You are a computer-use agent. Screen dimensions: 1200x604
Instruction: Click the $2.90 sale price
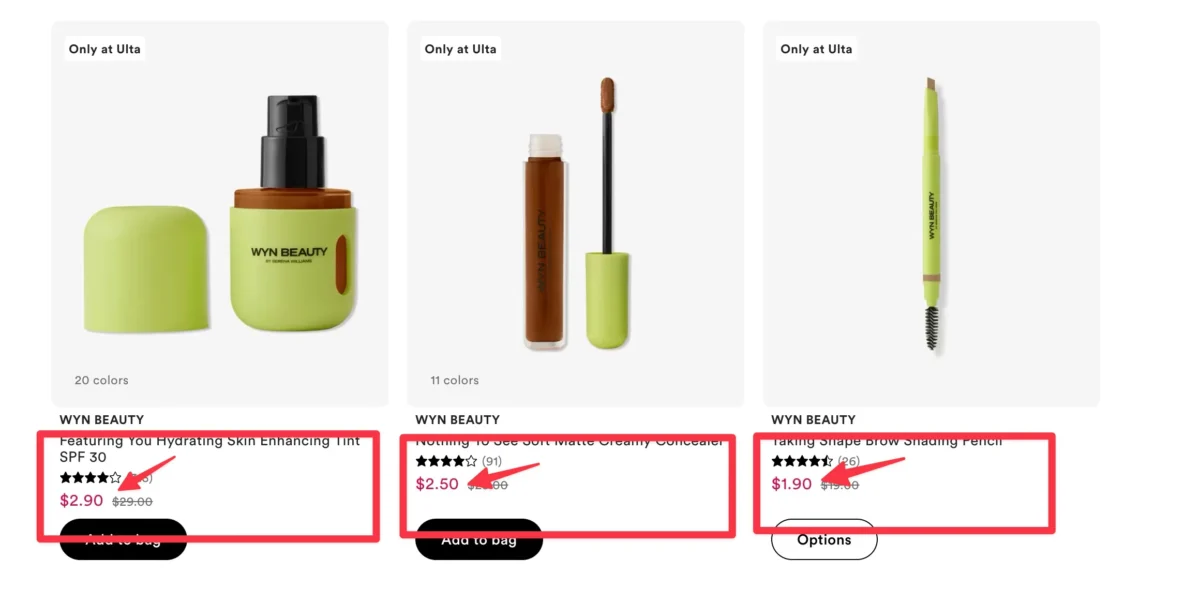tap(81, 501)
